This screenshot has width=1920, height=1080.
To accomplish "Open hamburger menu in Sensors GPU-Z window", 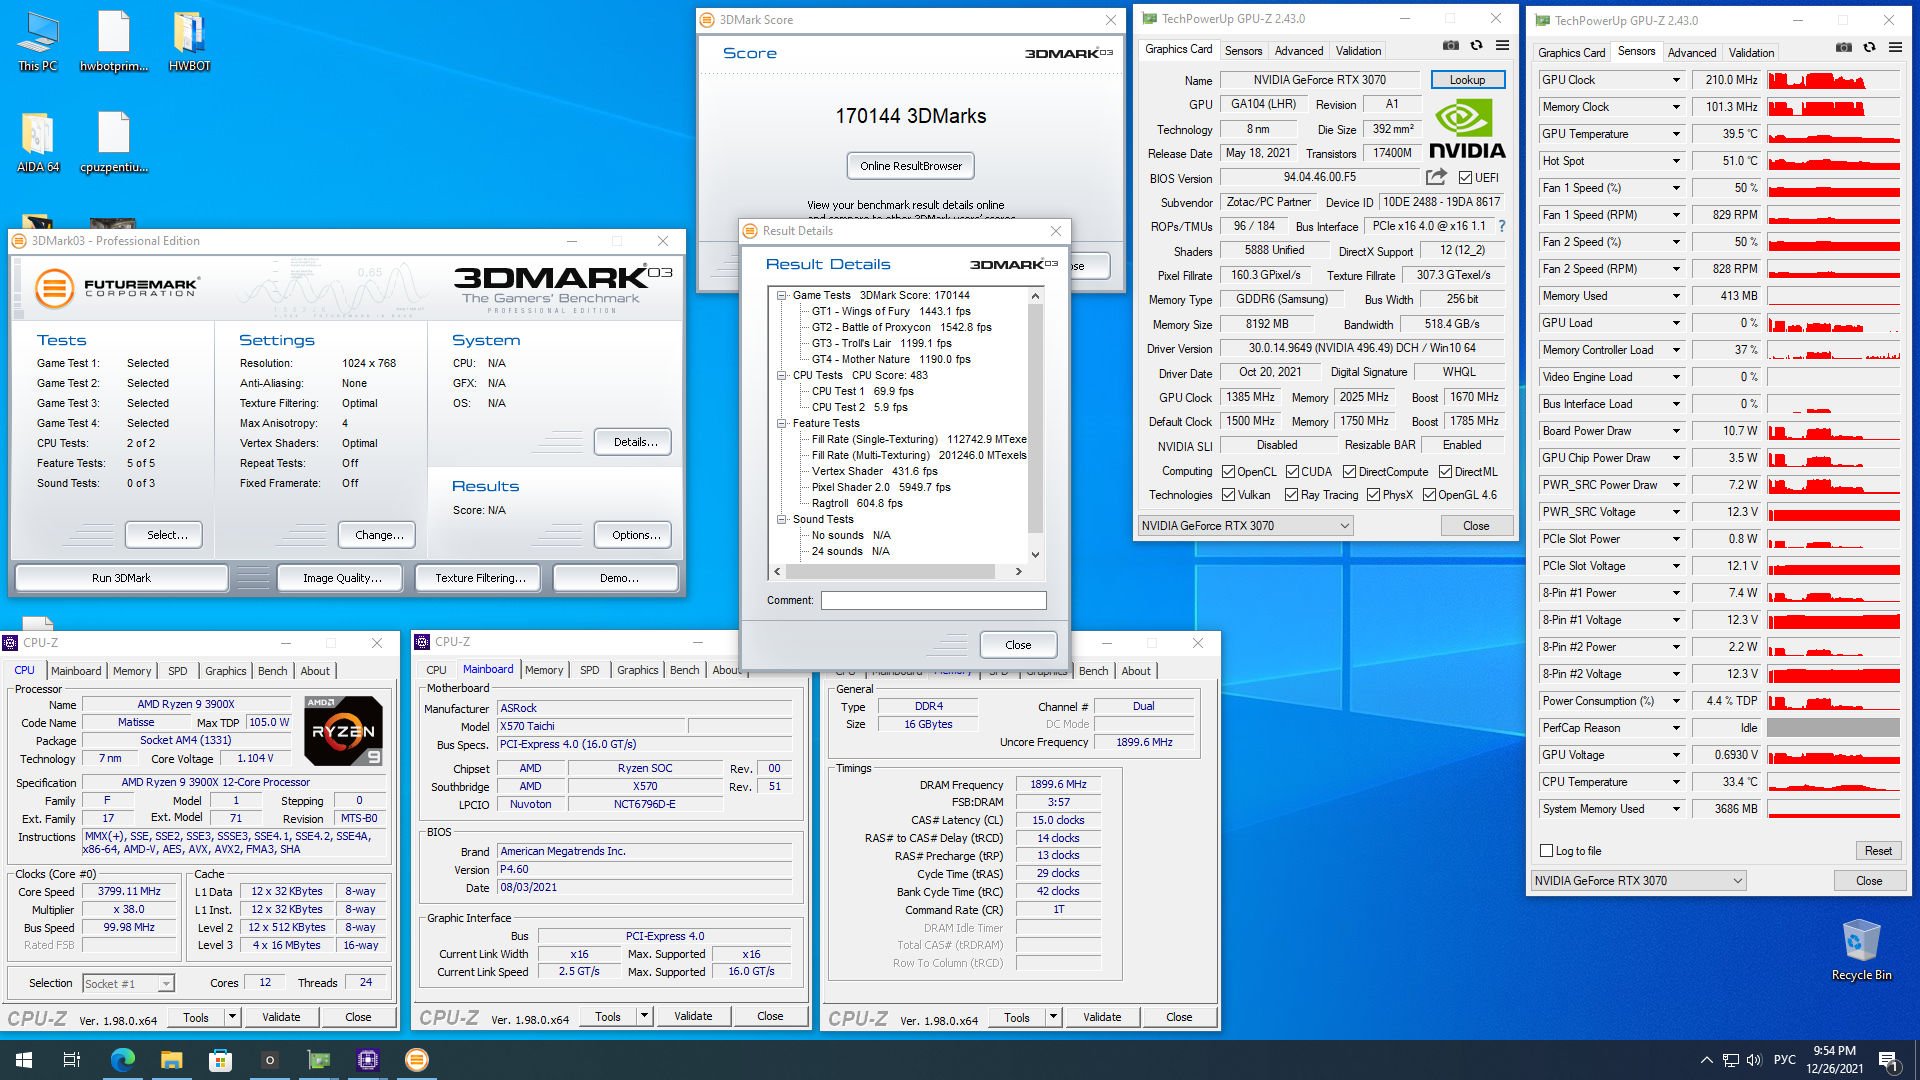I will tap(1895, 48).
